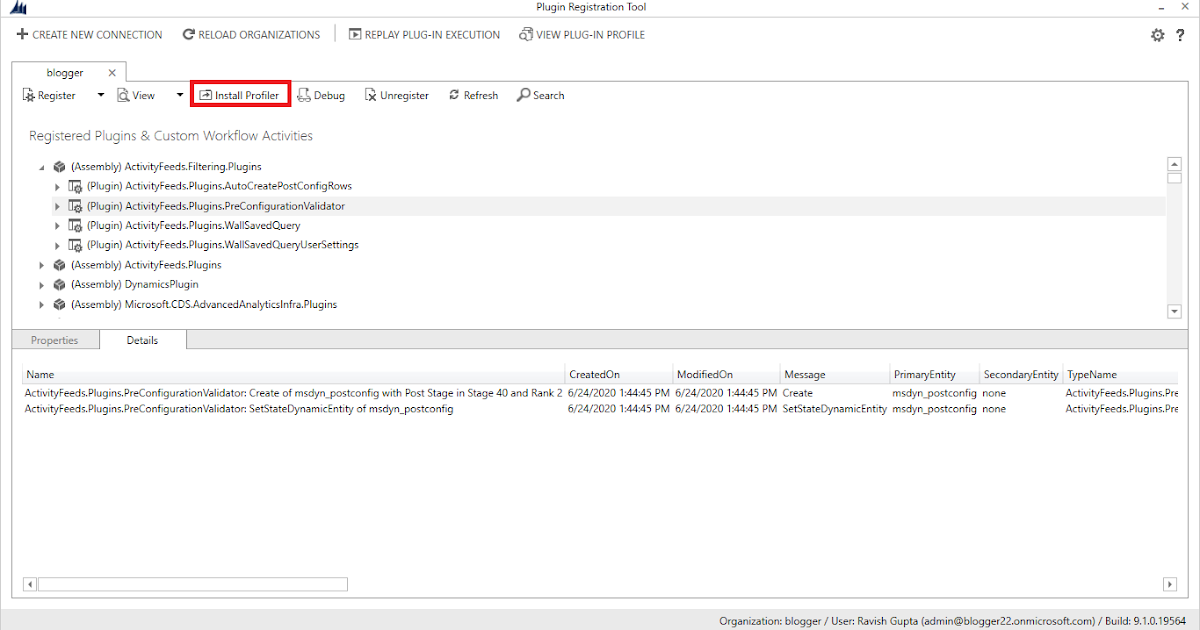The image size is (1200, 630).
Task: Click Create New Connection
Action: click(x=89, y=34)
